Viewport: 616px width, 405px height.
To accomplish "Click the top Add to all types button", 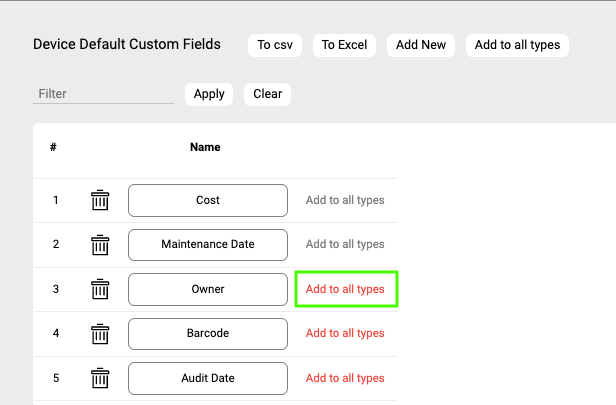I will point(517,45).
